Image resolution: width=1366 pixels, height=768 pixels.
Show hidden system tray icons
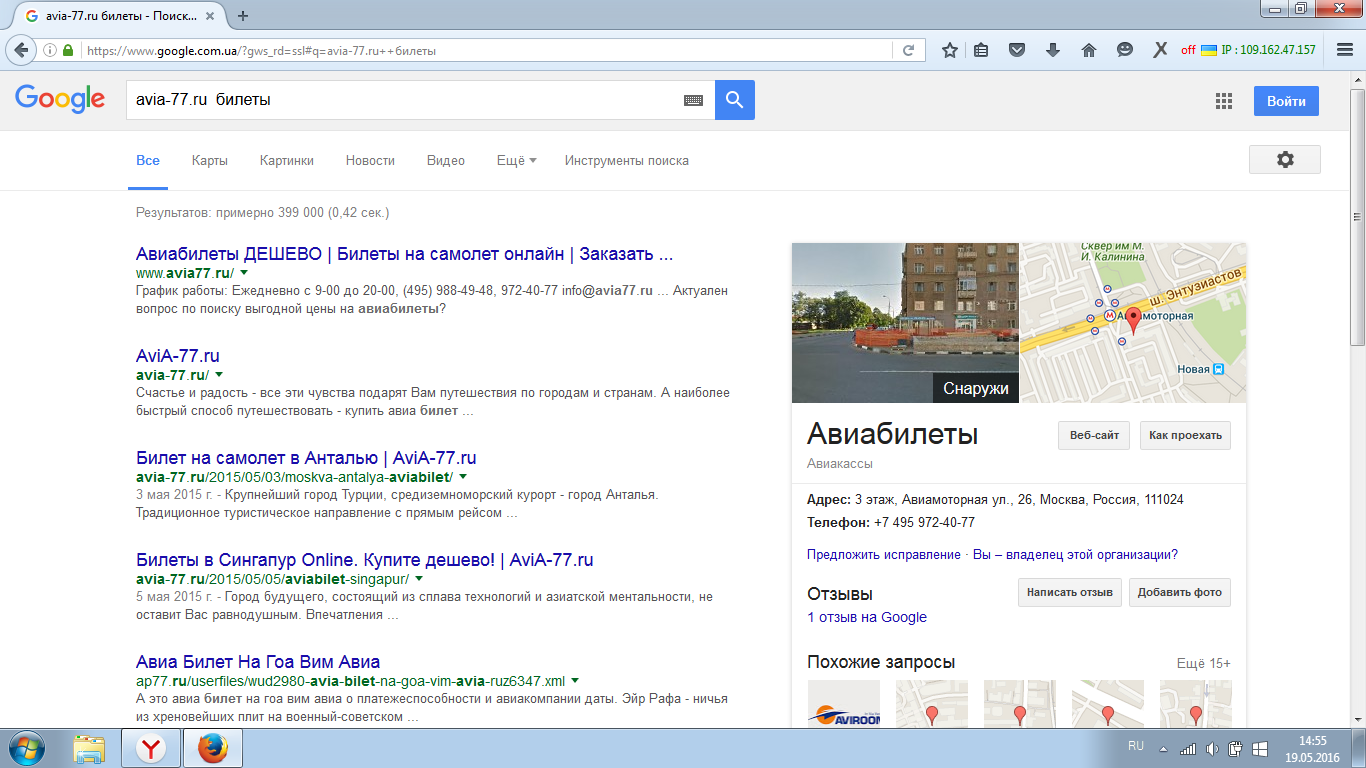[x=1162, y=748]
